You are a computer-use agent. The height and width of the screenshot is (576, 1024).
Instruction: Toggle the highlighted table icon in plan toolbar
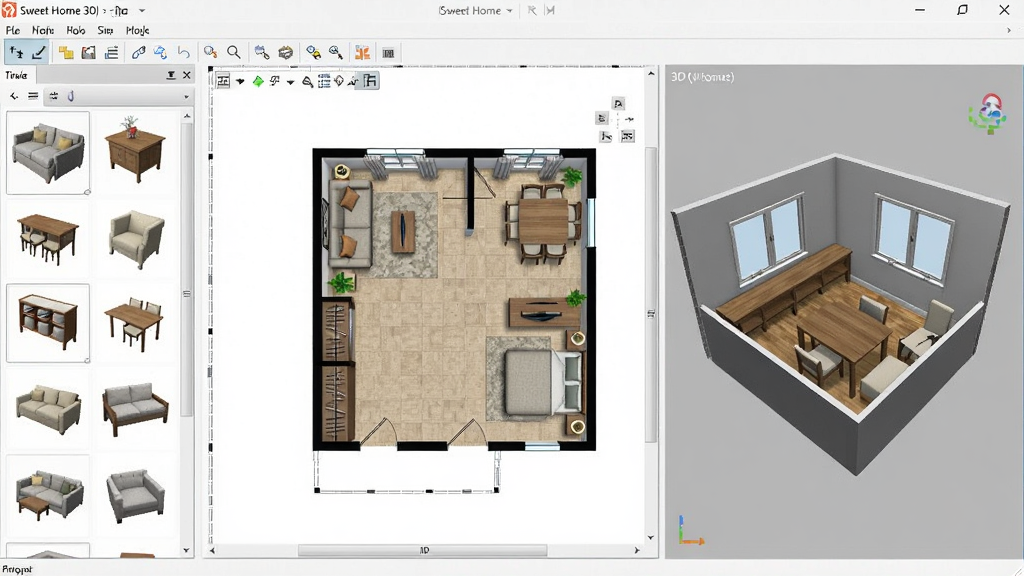tap(370, 81)
